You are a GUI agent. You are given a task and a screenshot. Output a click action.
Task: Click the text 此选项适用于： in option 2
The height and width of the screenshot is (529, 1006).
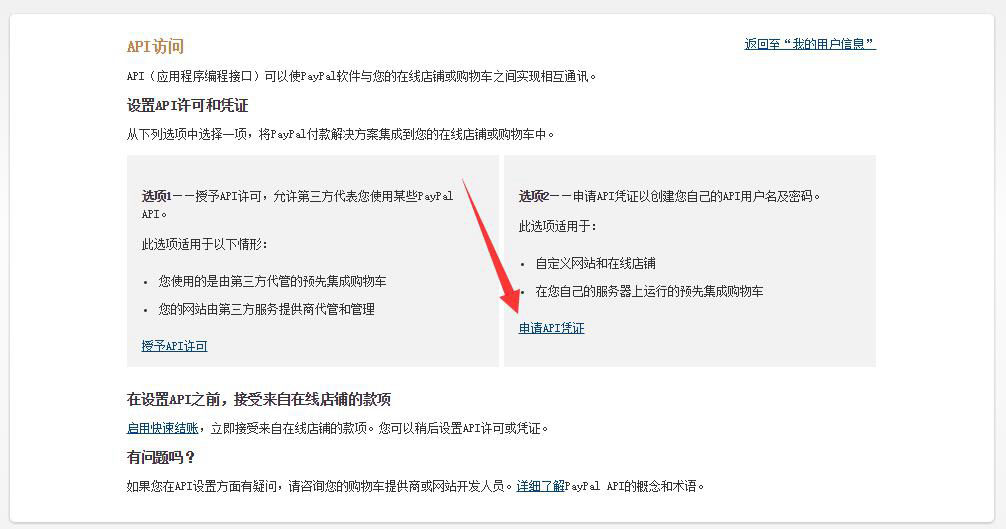[558, 226]
